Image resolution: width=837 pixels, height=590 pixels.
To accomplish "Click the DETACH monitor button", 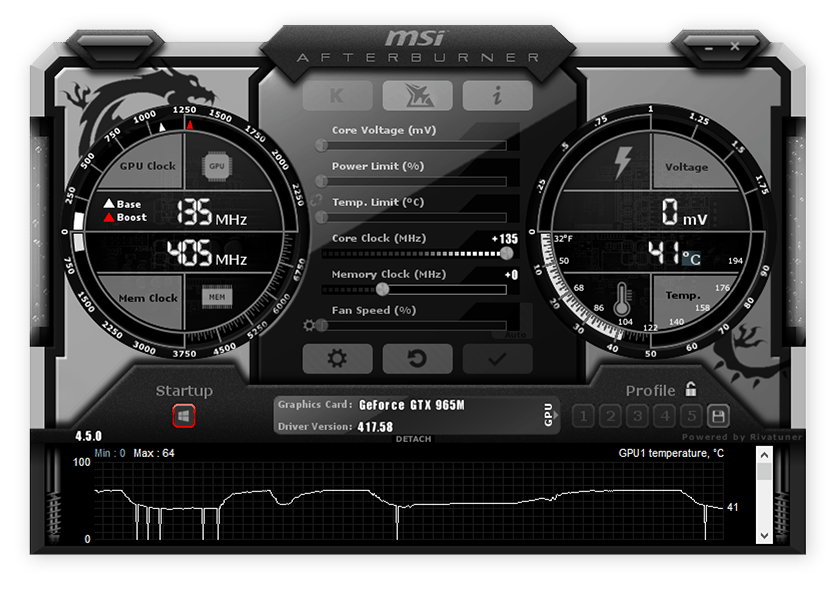I will point(414,439).
